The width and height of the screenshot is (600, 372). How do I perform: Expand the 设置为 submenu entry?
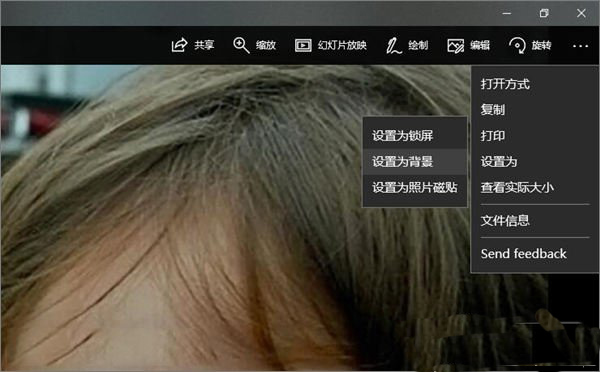[x=535, y=162]
